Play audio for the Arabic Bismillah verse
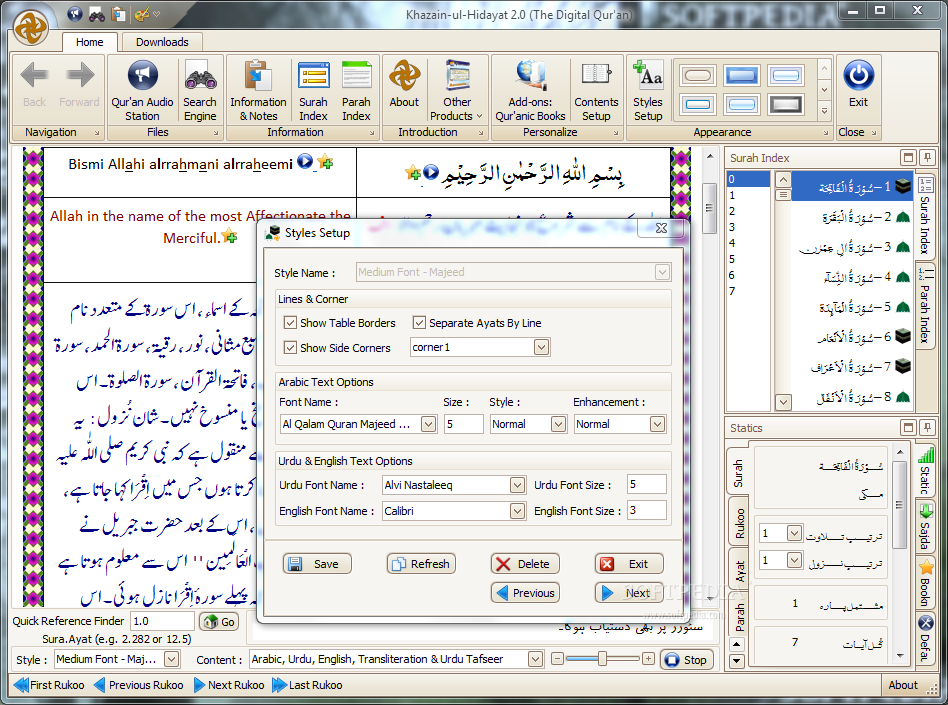Viewport: 948px width, 705px height. (430, 172)
